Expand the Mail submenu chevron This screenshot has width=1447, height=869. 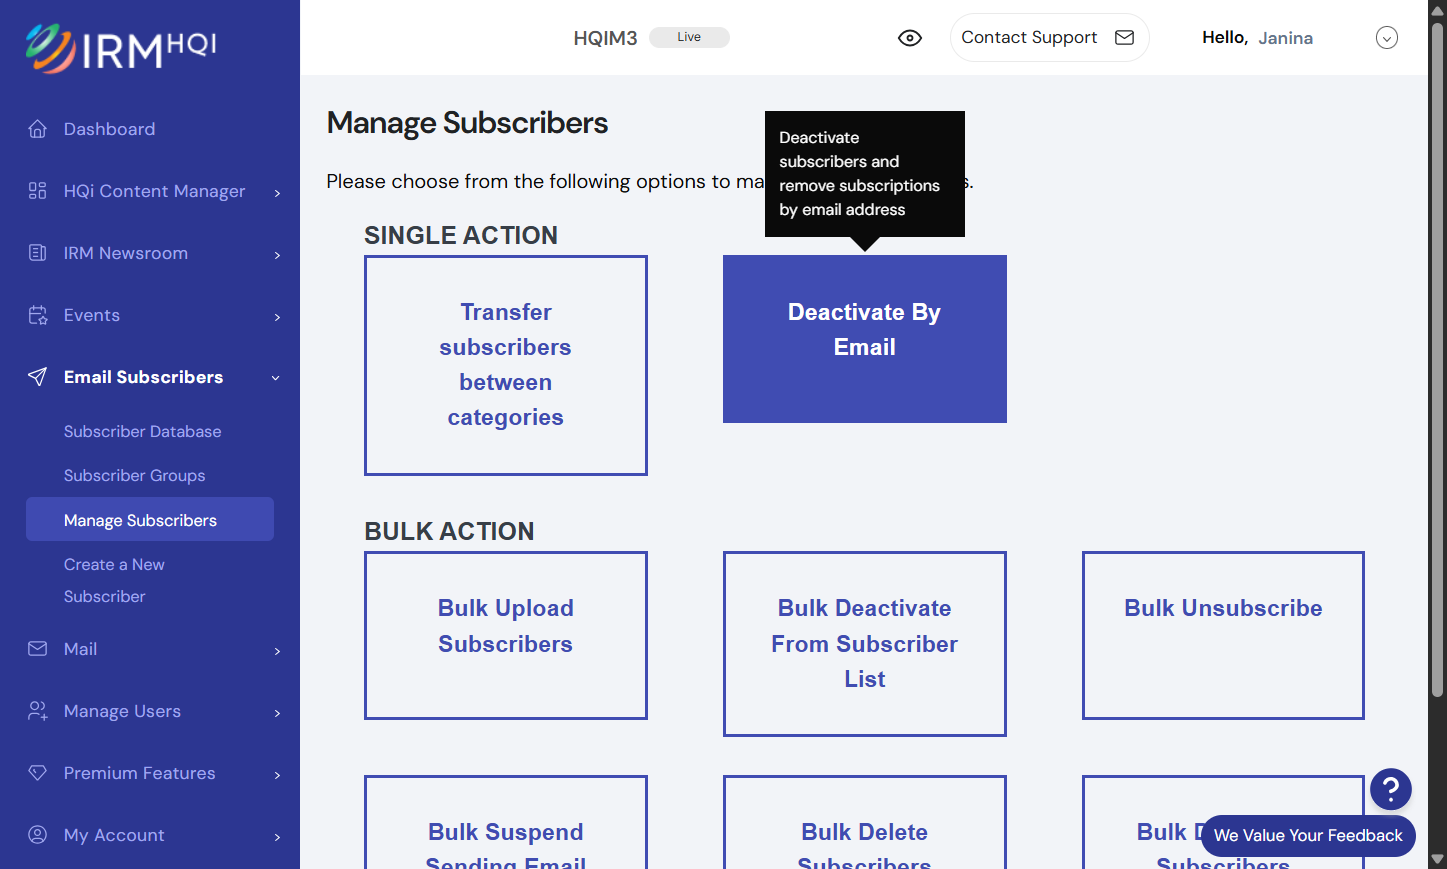click(277, 651)
